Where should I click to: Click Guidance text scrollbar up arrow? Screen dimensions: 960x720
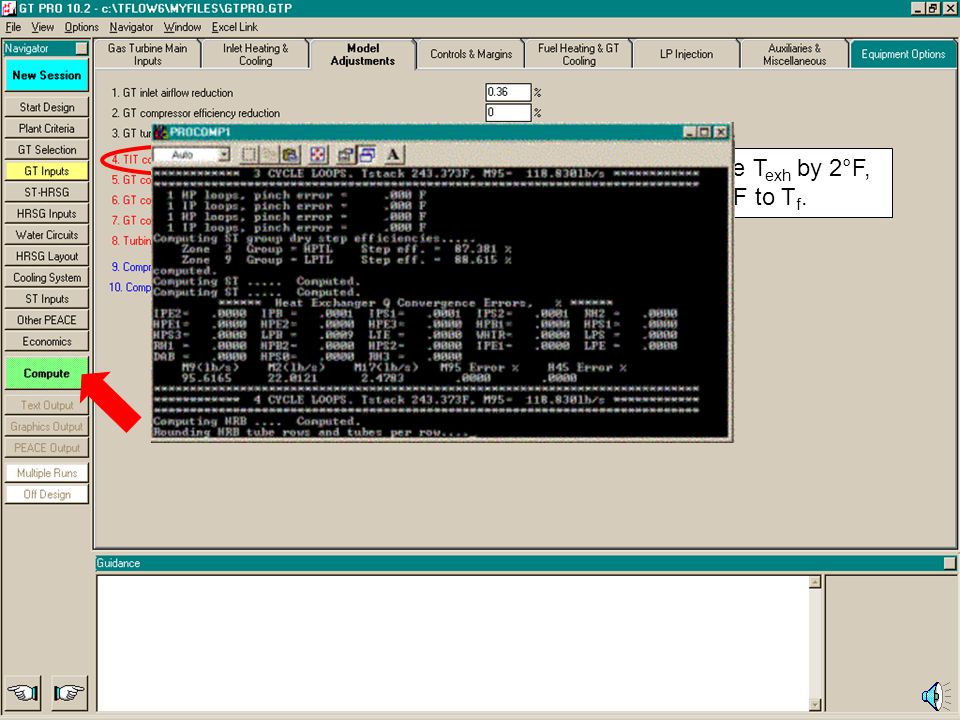(815, 582)
